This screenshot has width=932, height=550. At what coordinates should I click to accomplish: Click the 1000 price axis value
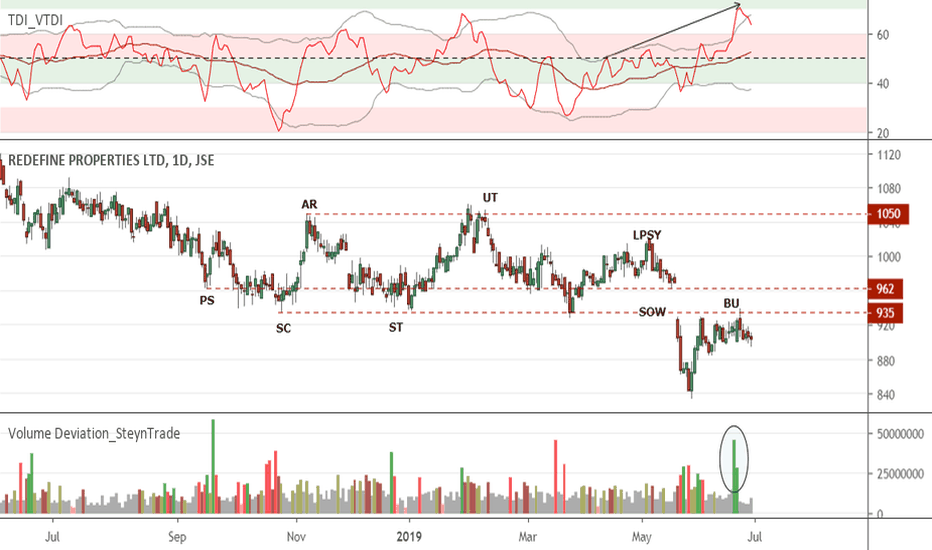889,257
